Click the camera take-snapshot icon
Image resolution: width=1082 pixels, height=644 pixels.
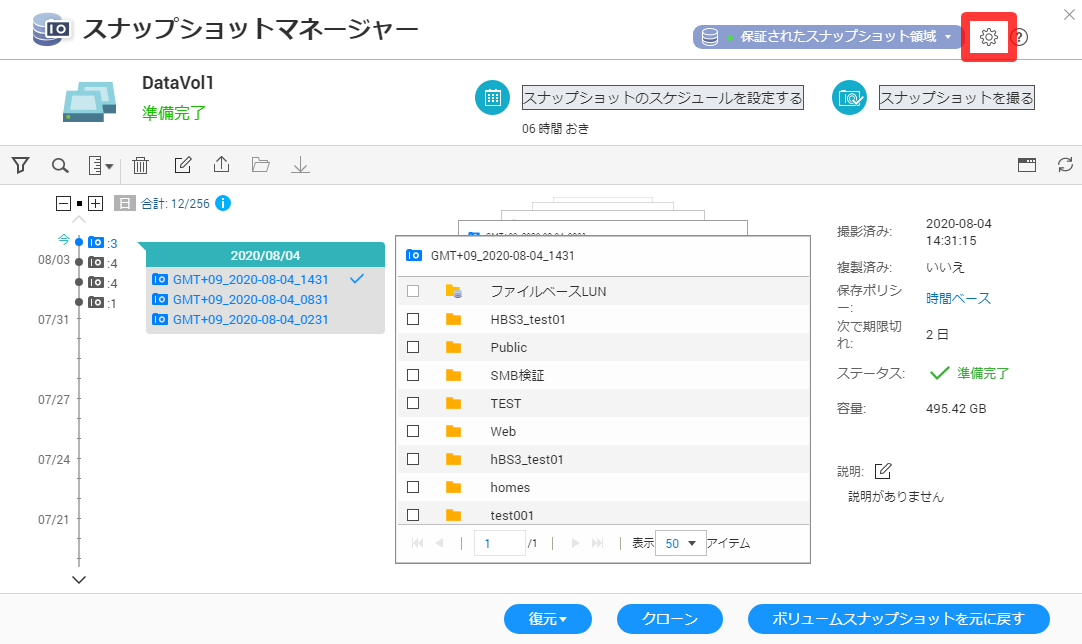849,97
